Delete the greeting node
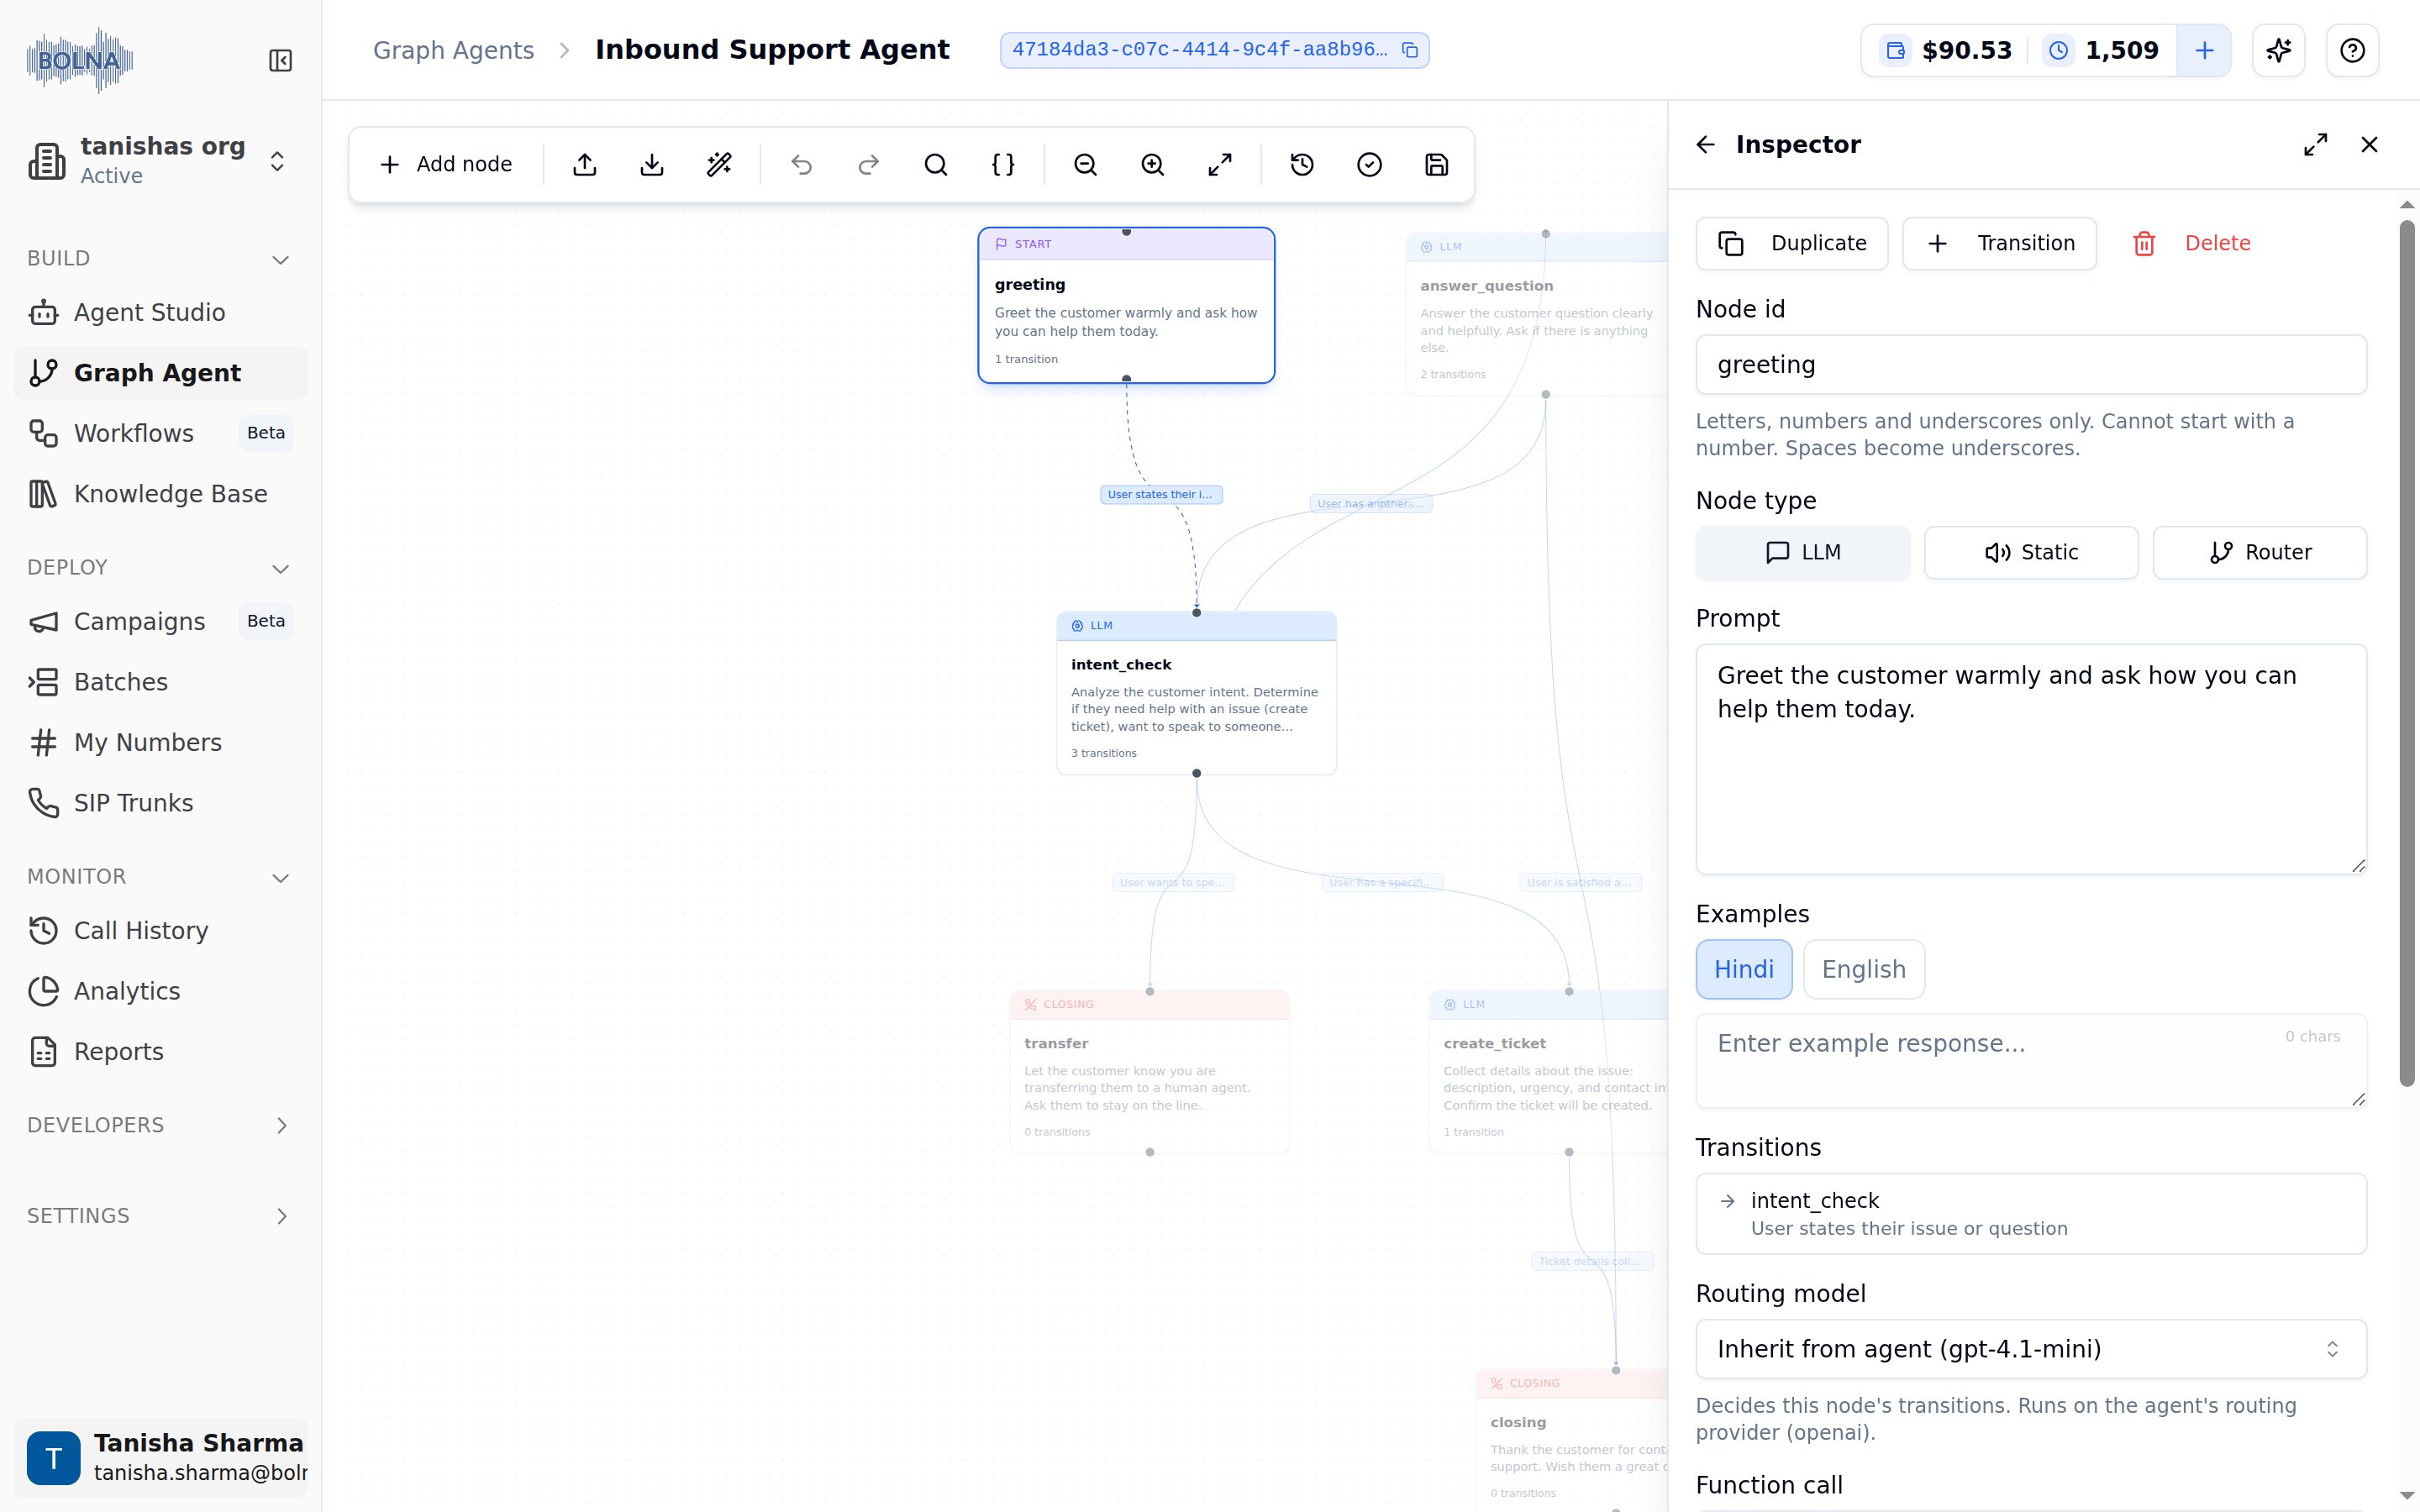The width and height of the screenshot is (2420, 1512). click(x=2191, y=244)
